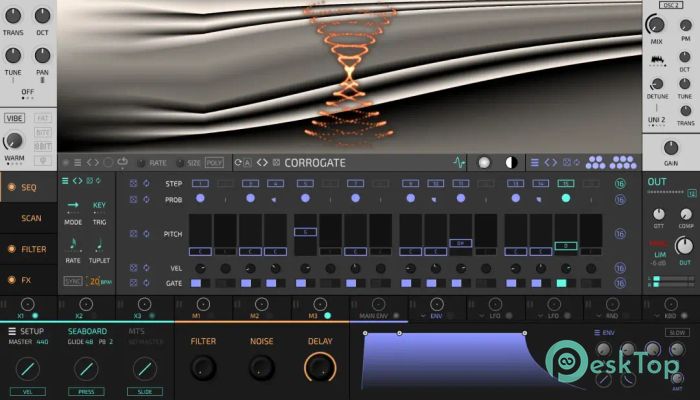Click the waveform icon next to CORROGATE

460,162
